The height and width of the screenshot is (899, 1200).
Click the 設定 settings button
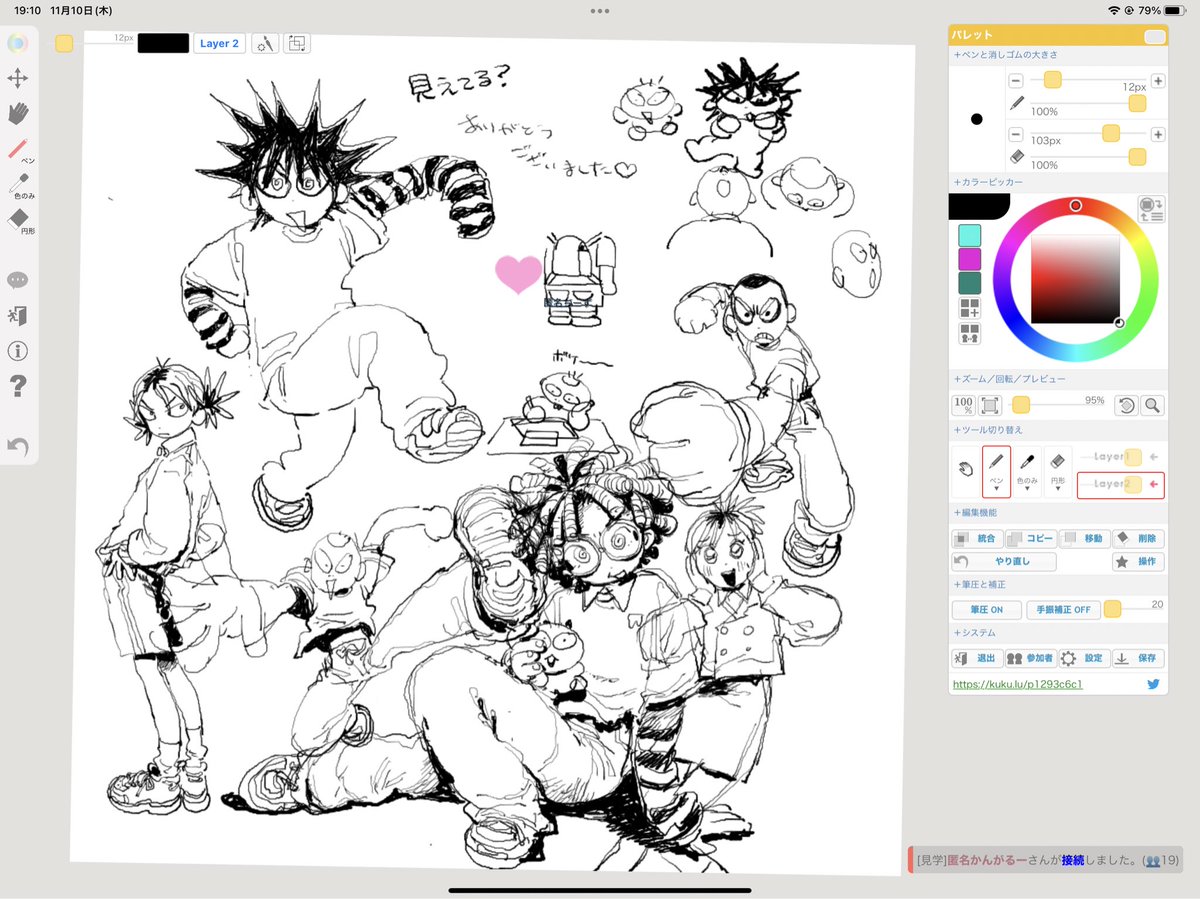(x=1085, y=658)
